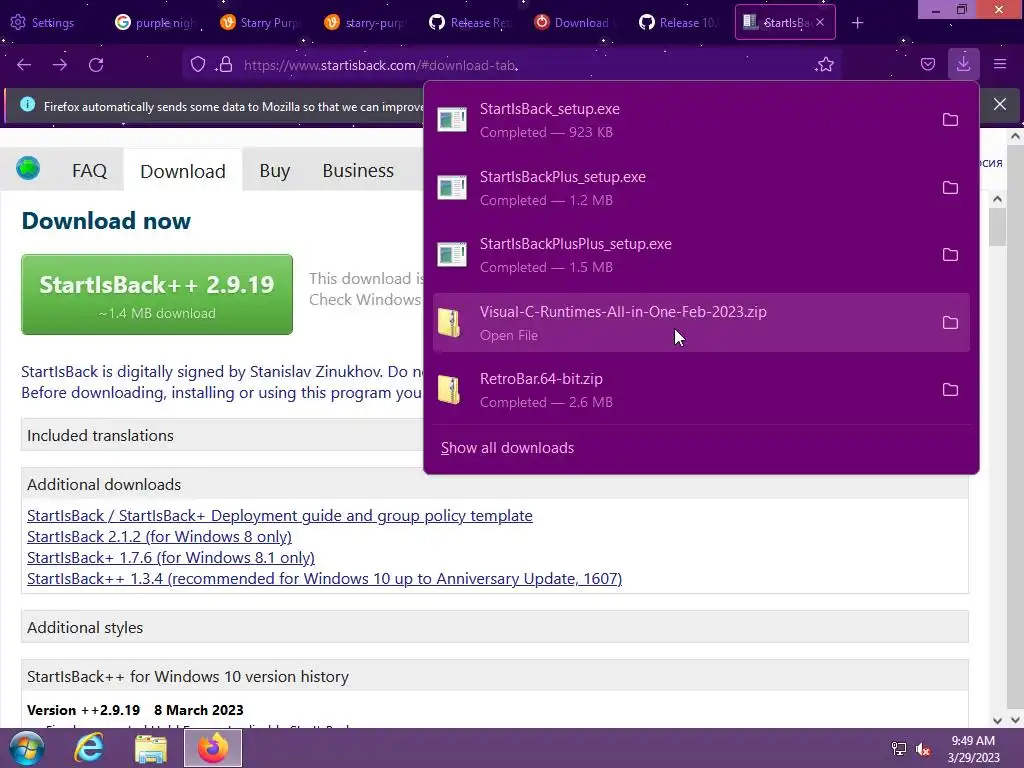
Task: Switch to the starry-purp tab
Action: coord(364,23)
